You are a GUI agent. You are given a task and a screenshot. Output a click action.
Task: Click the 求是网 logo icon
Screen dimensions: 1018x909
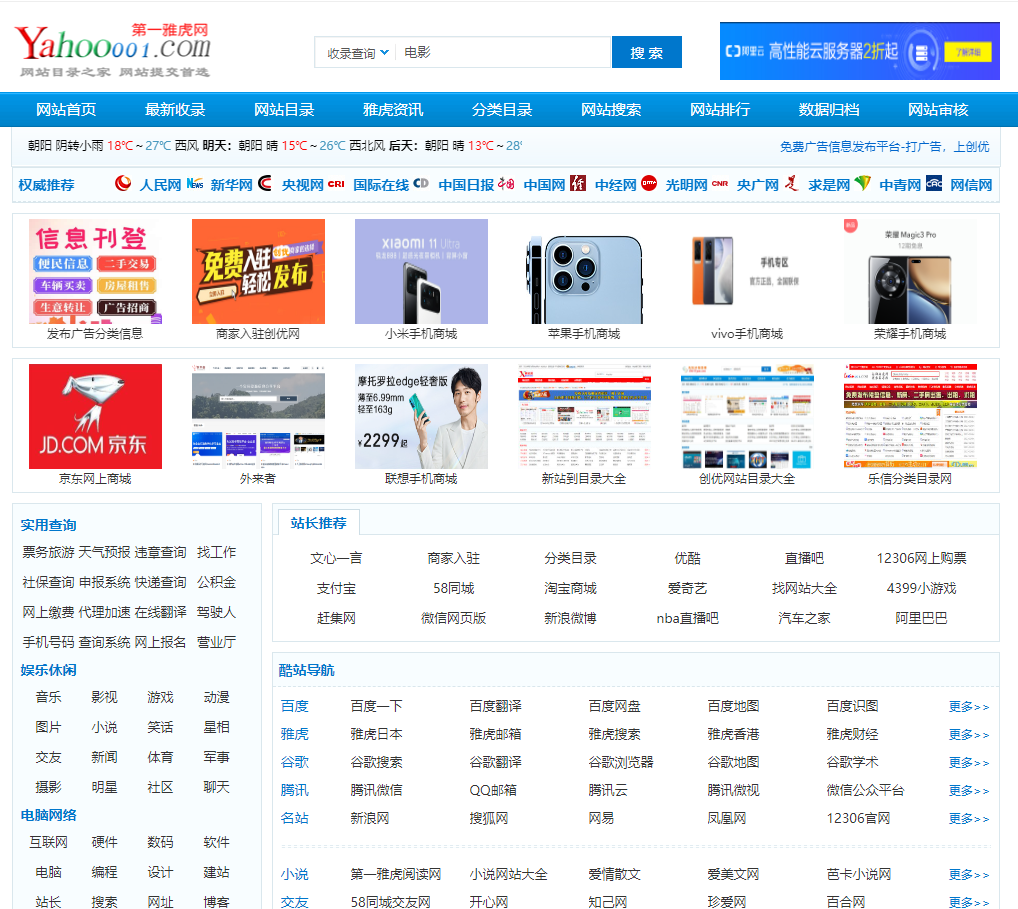pyautogui.click(x=791, y=183)
